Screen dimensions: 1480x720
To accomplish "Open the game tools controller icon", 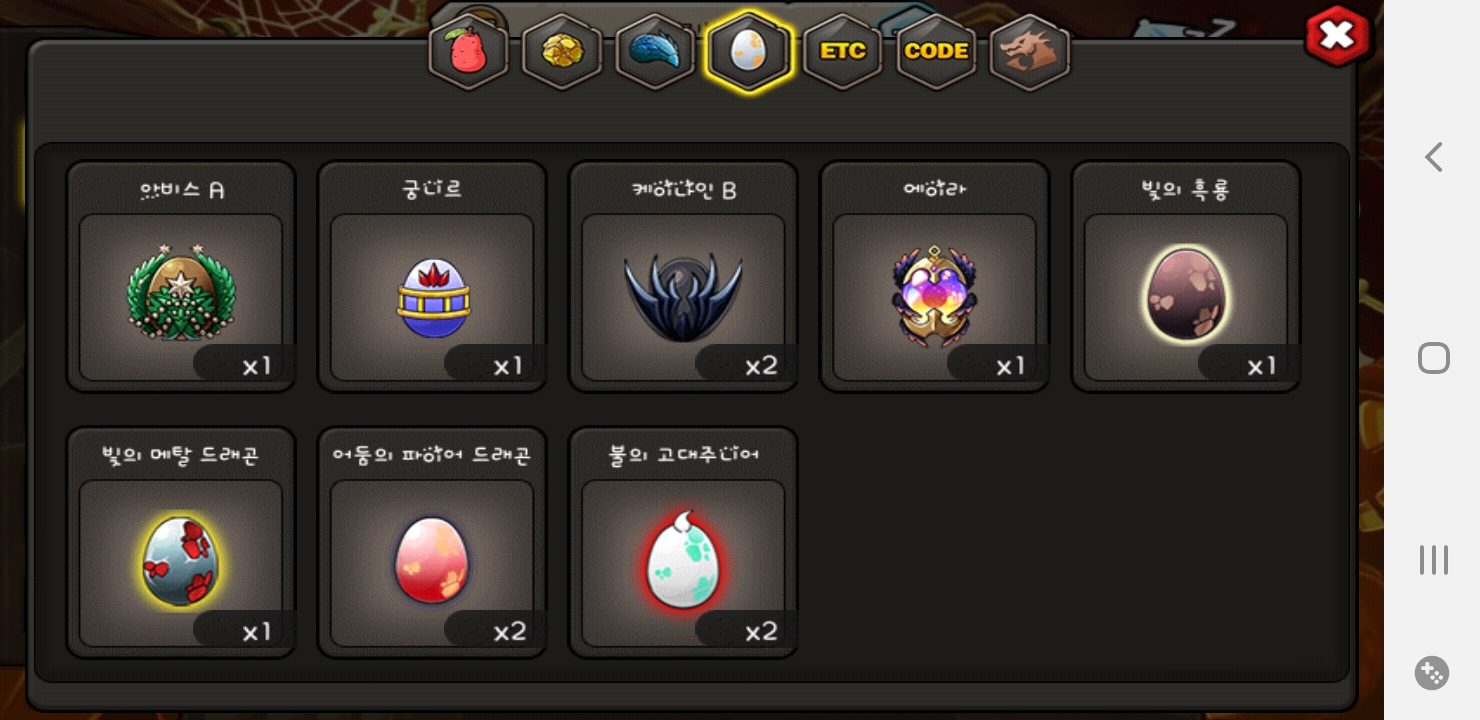I will (1432, 673).
